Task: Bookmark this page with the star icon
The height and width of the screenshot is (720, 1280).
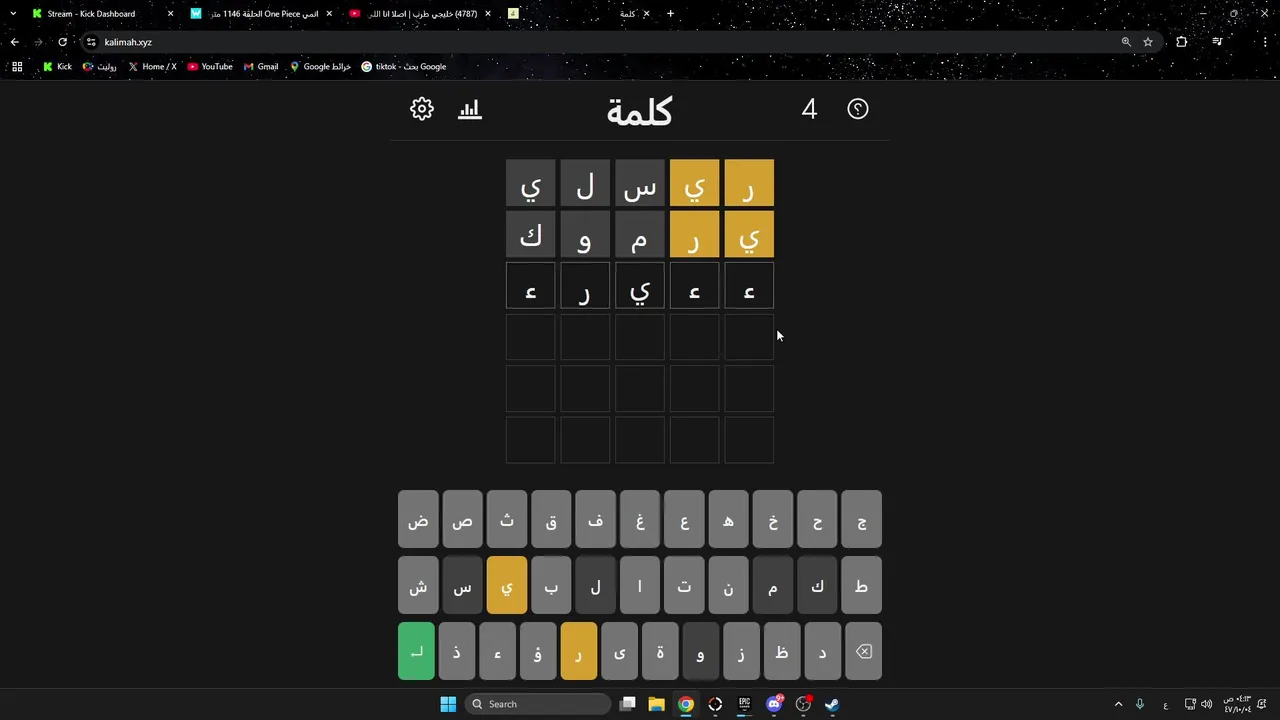Action: point(1148,42)
